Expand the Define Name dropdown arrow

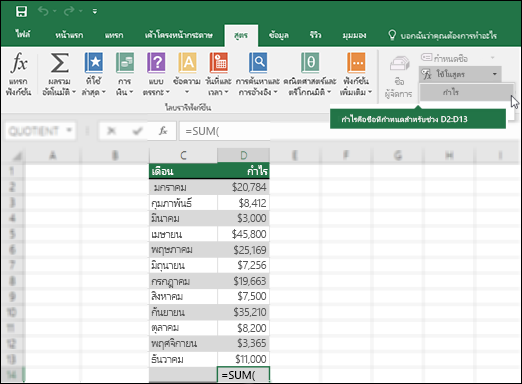[x=492, y=58]
